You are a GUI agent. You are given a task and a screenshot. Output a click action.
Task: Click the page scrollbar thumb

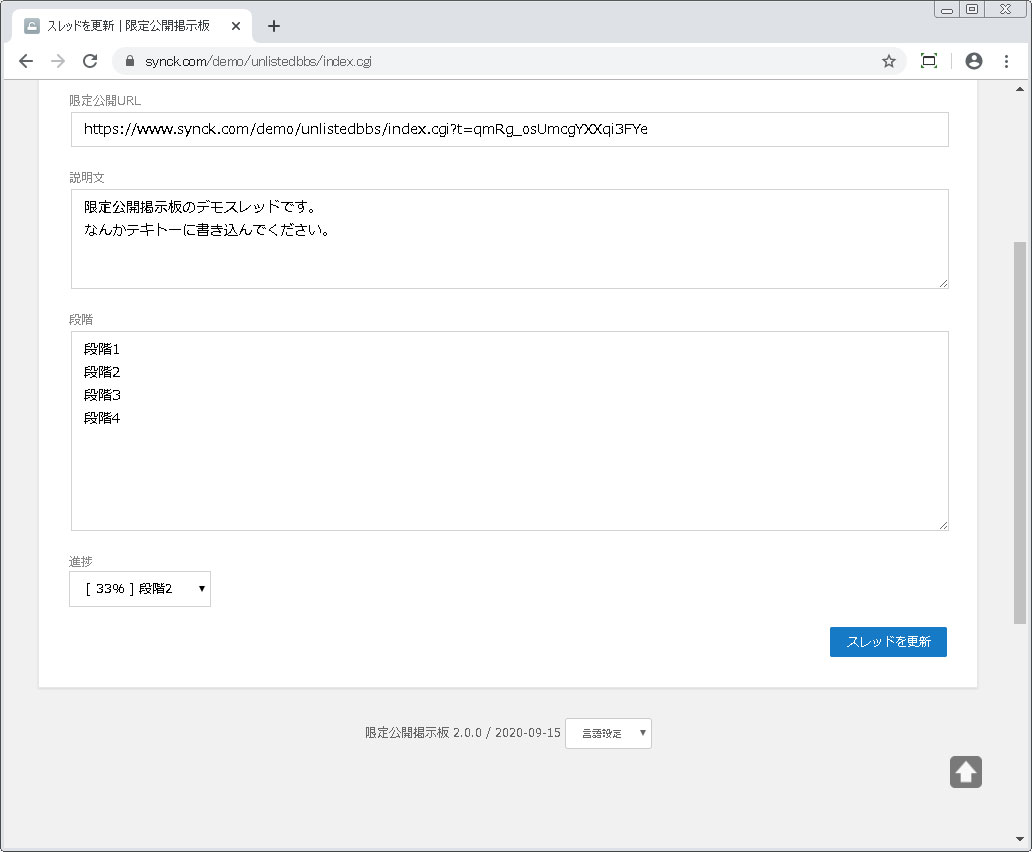click(1019, 432)
